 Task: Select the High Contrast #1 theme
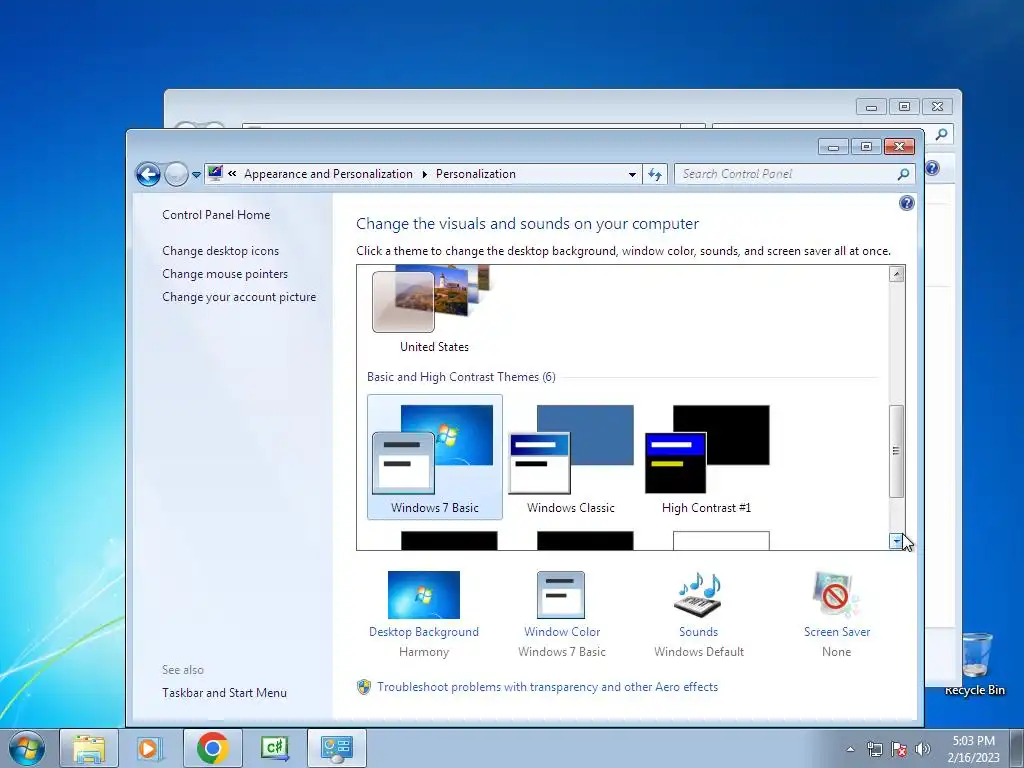[x=707, y=457]
